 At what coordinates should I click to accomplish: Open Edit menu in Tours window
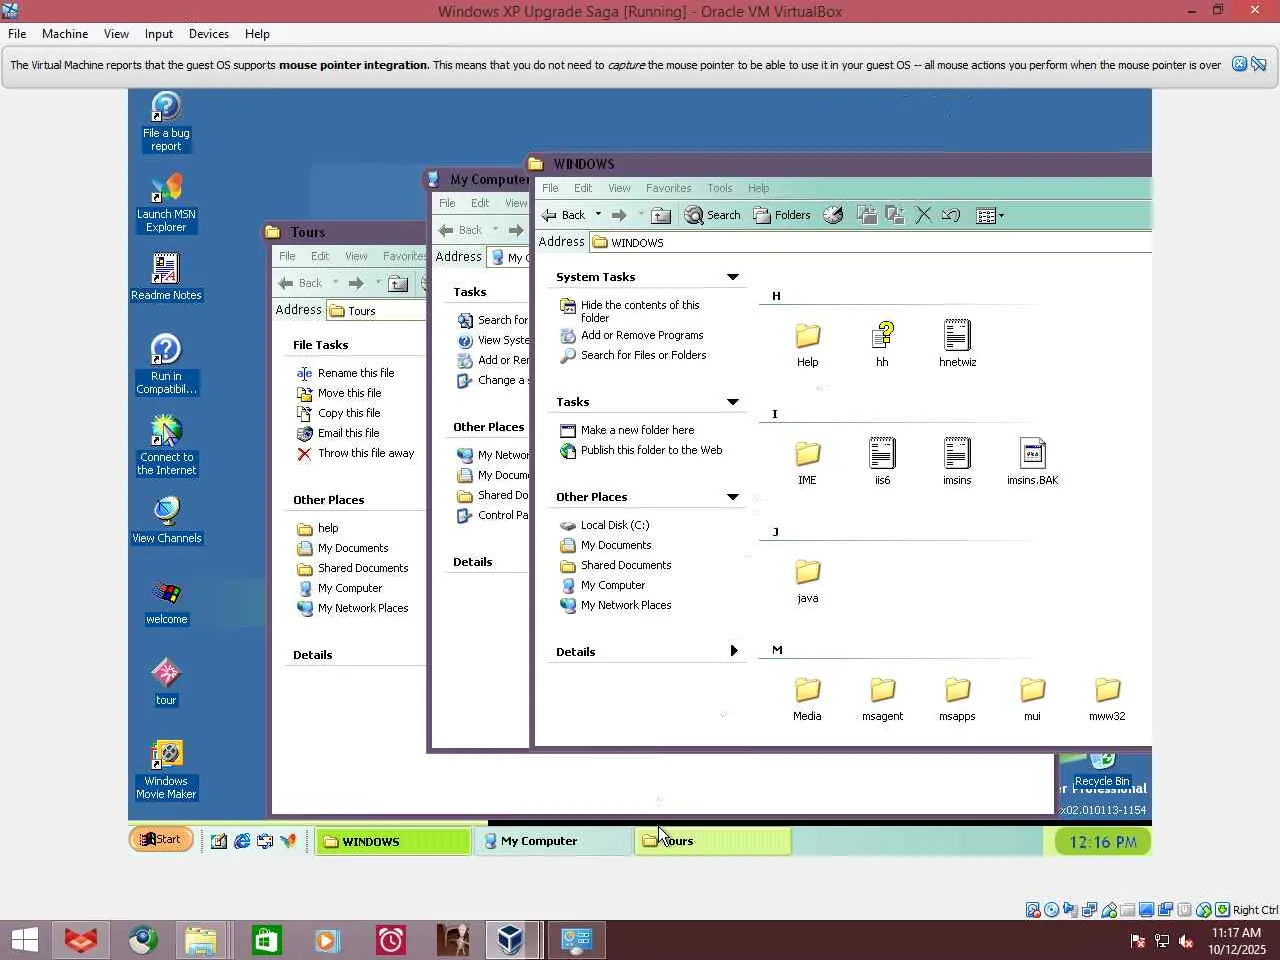(320, 256)
